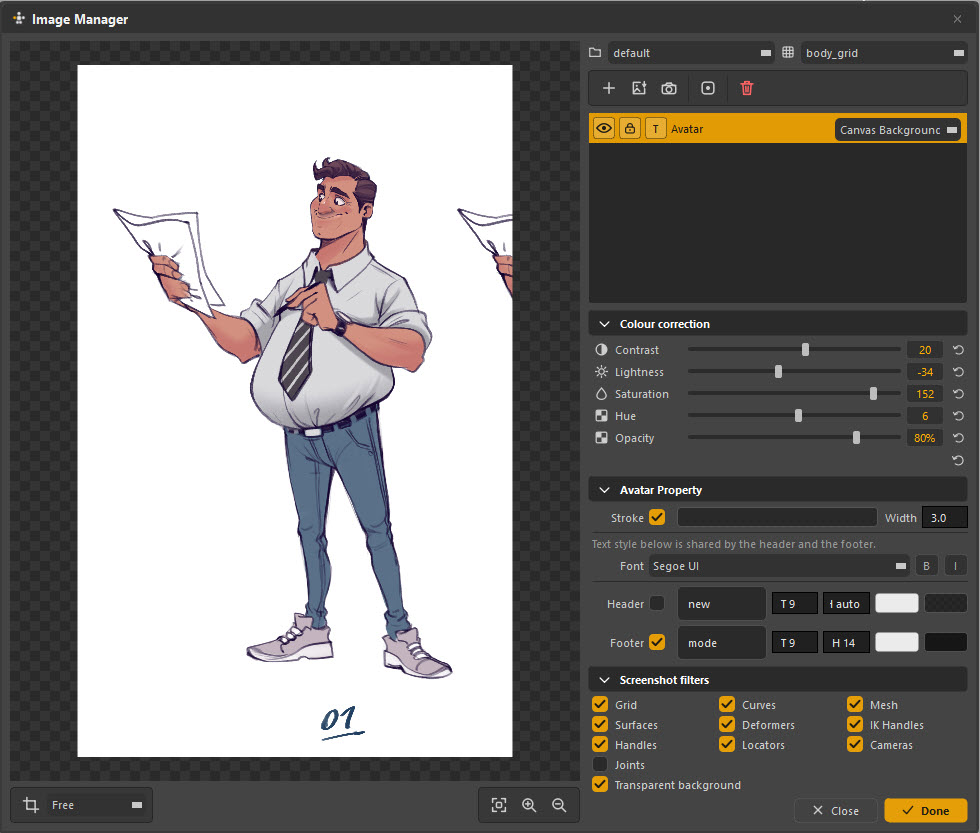Open the Canvas Background dropdown
The width and height of the screenshot is (980, 833).
pos(898,130)
